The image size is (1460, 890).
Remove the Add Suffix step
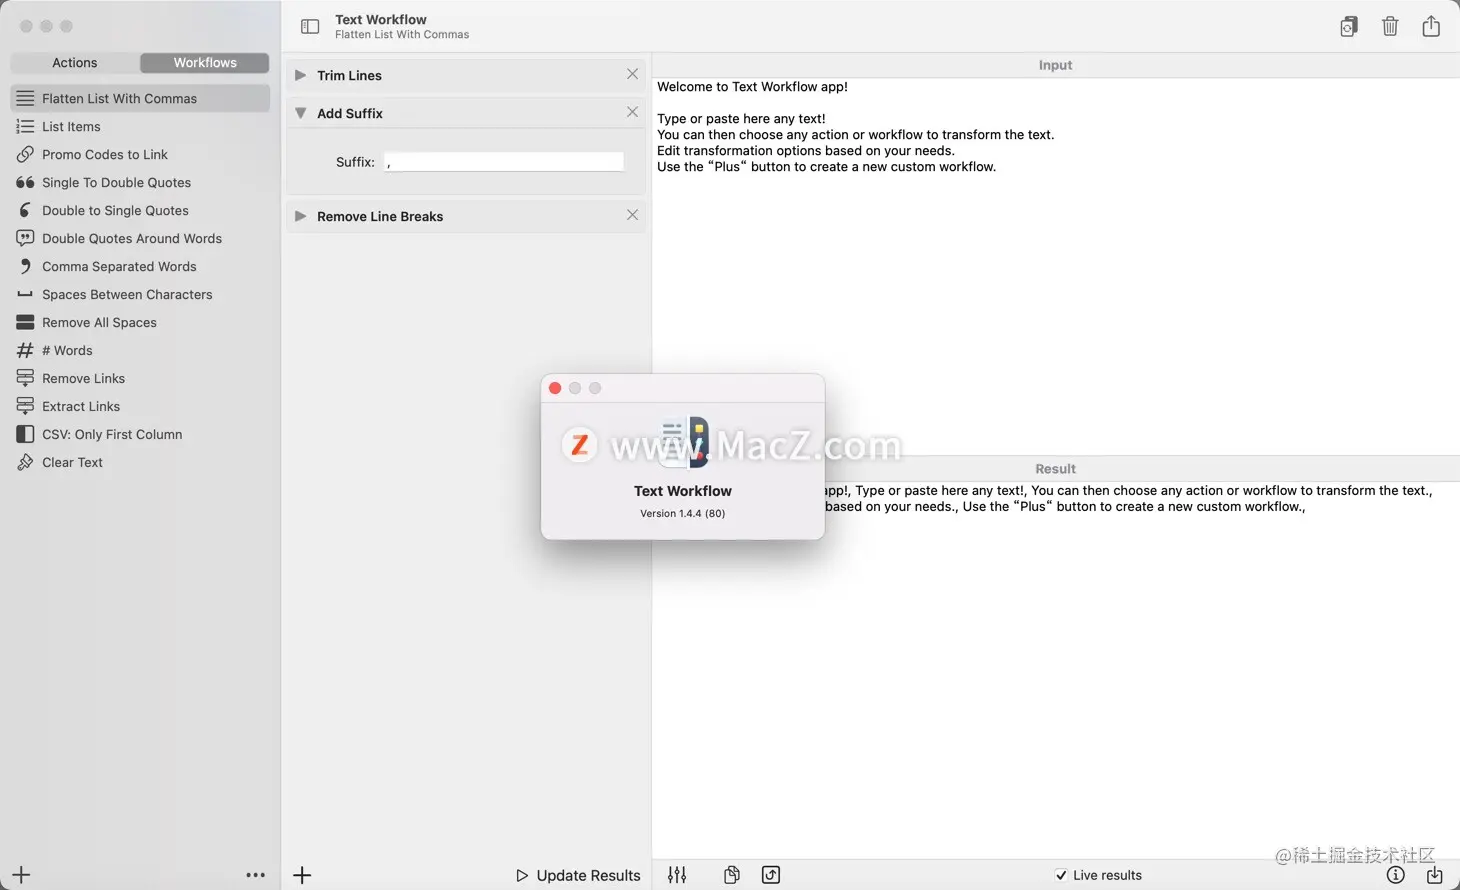[x=632, y=112]
